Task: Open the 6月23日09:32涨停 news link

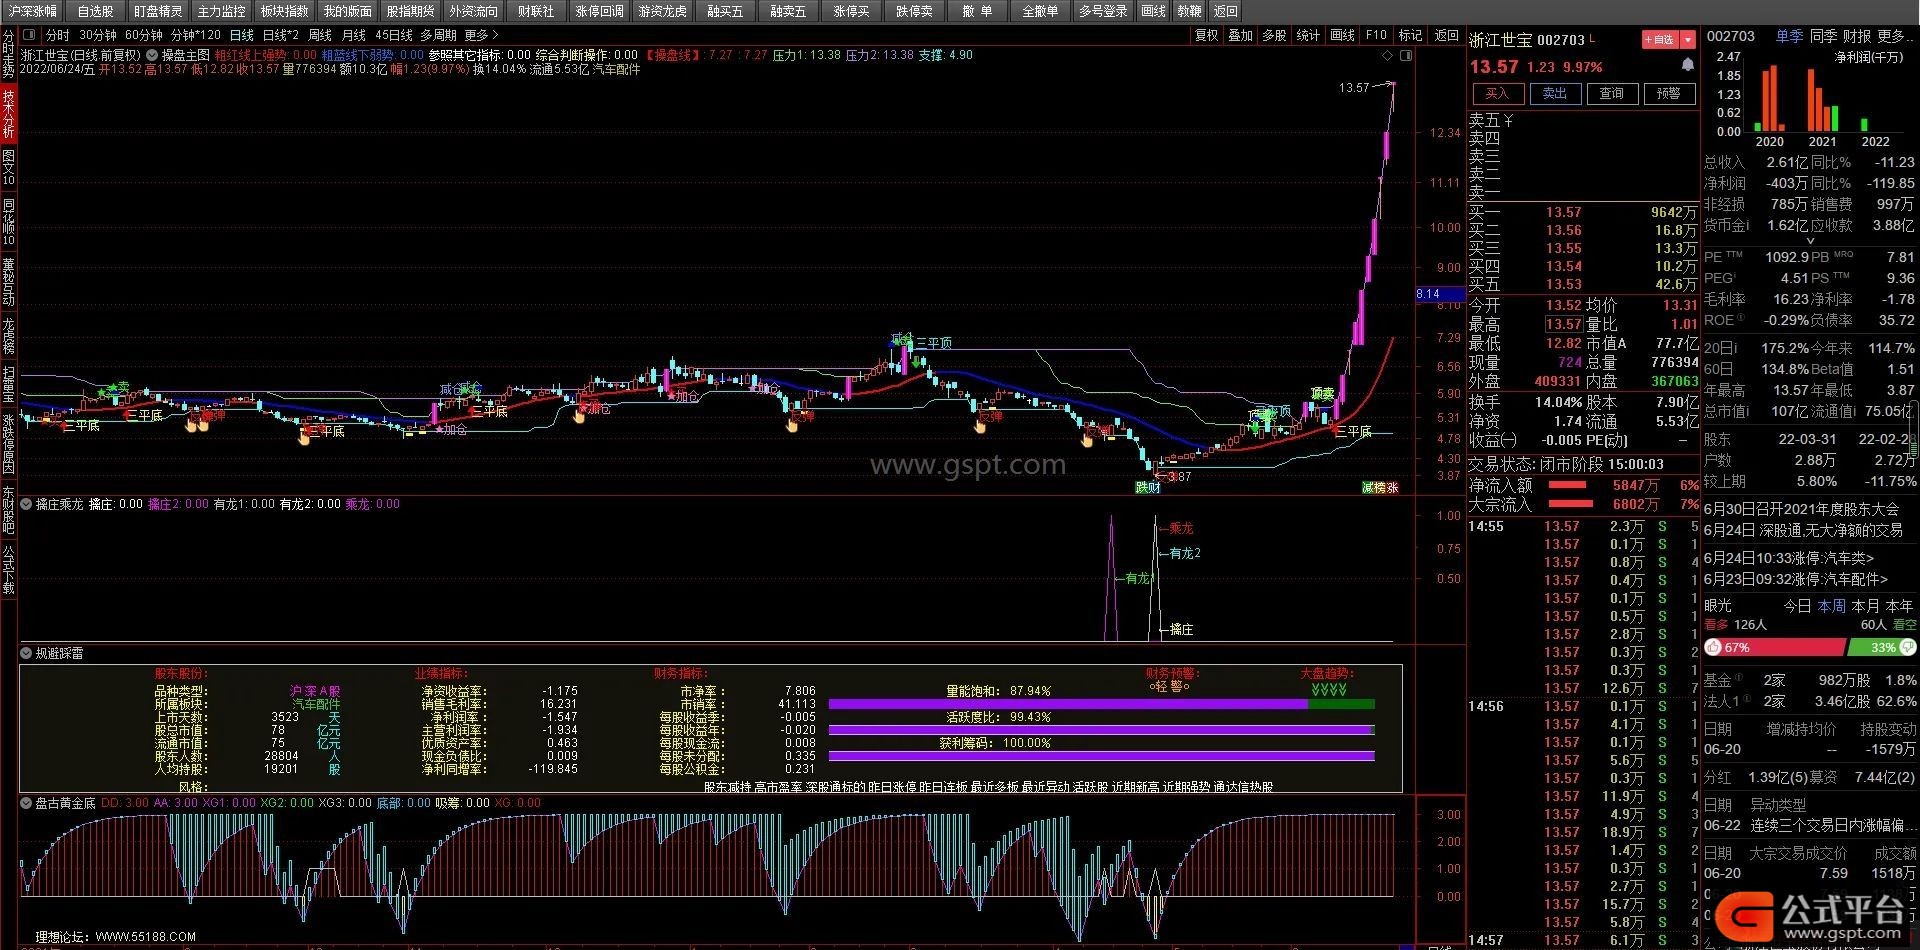Action: (x=1795, y=579)
